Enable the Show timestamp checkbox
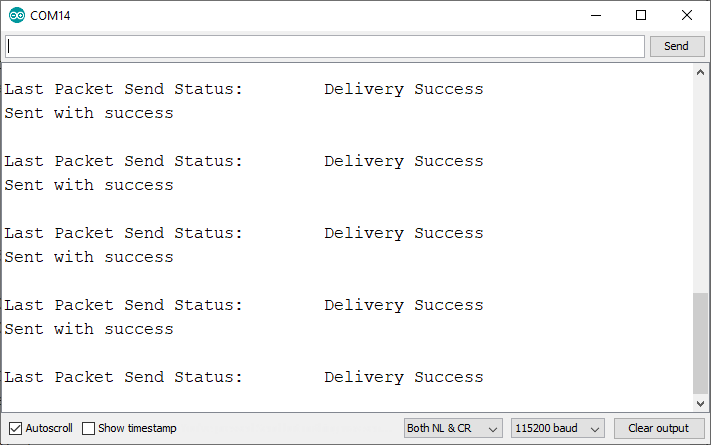Viewport: 711px width, 445px height. (88, 428)
